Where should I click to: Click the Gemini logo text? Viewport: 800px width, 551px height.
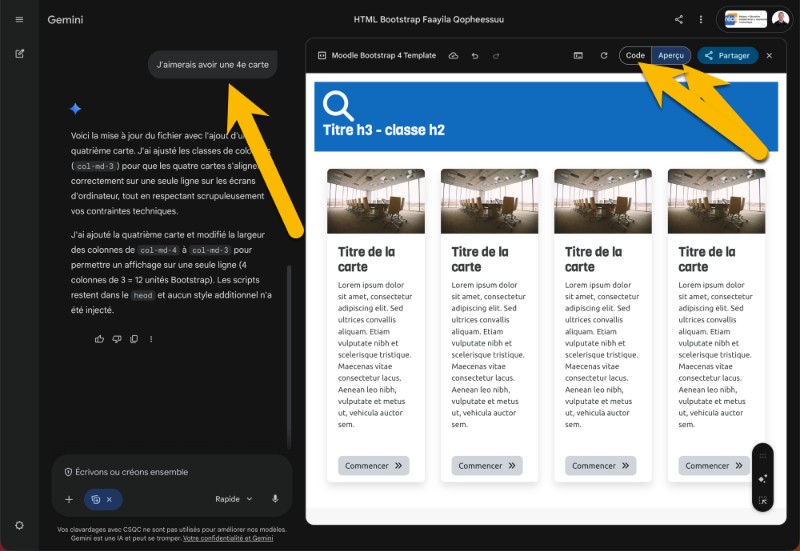click(x=65, y=19)
